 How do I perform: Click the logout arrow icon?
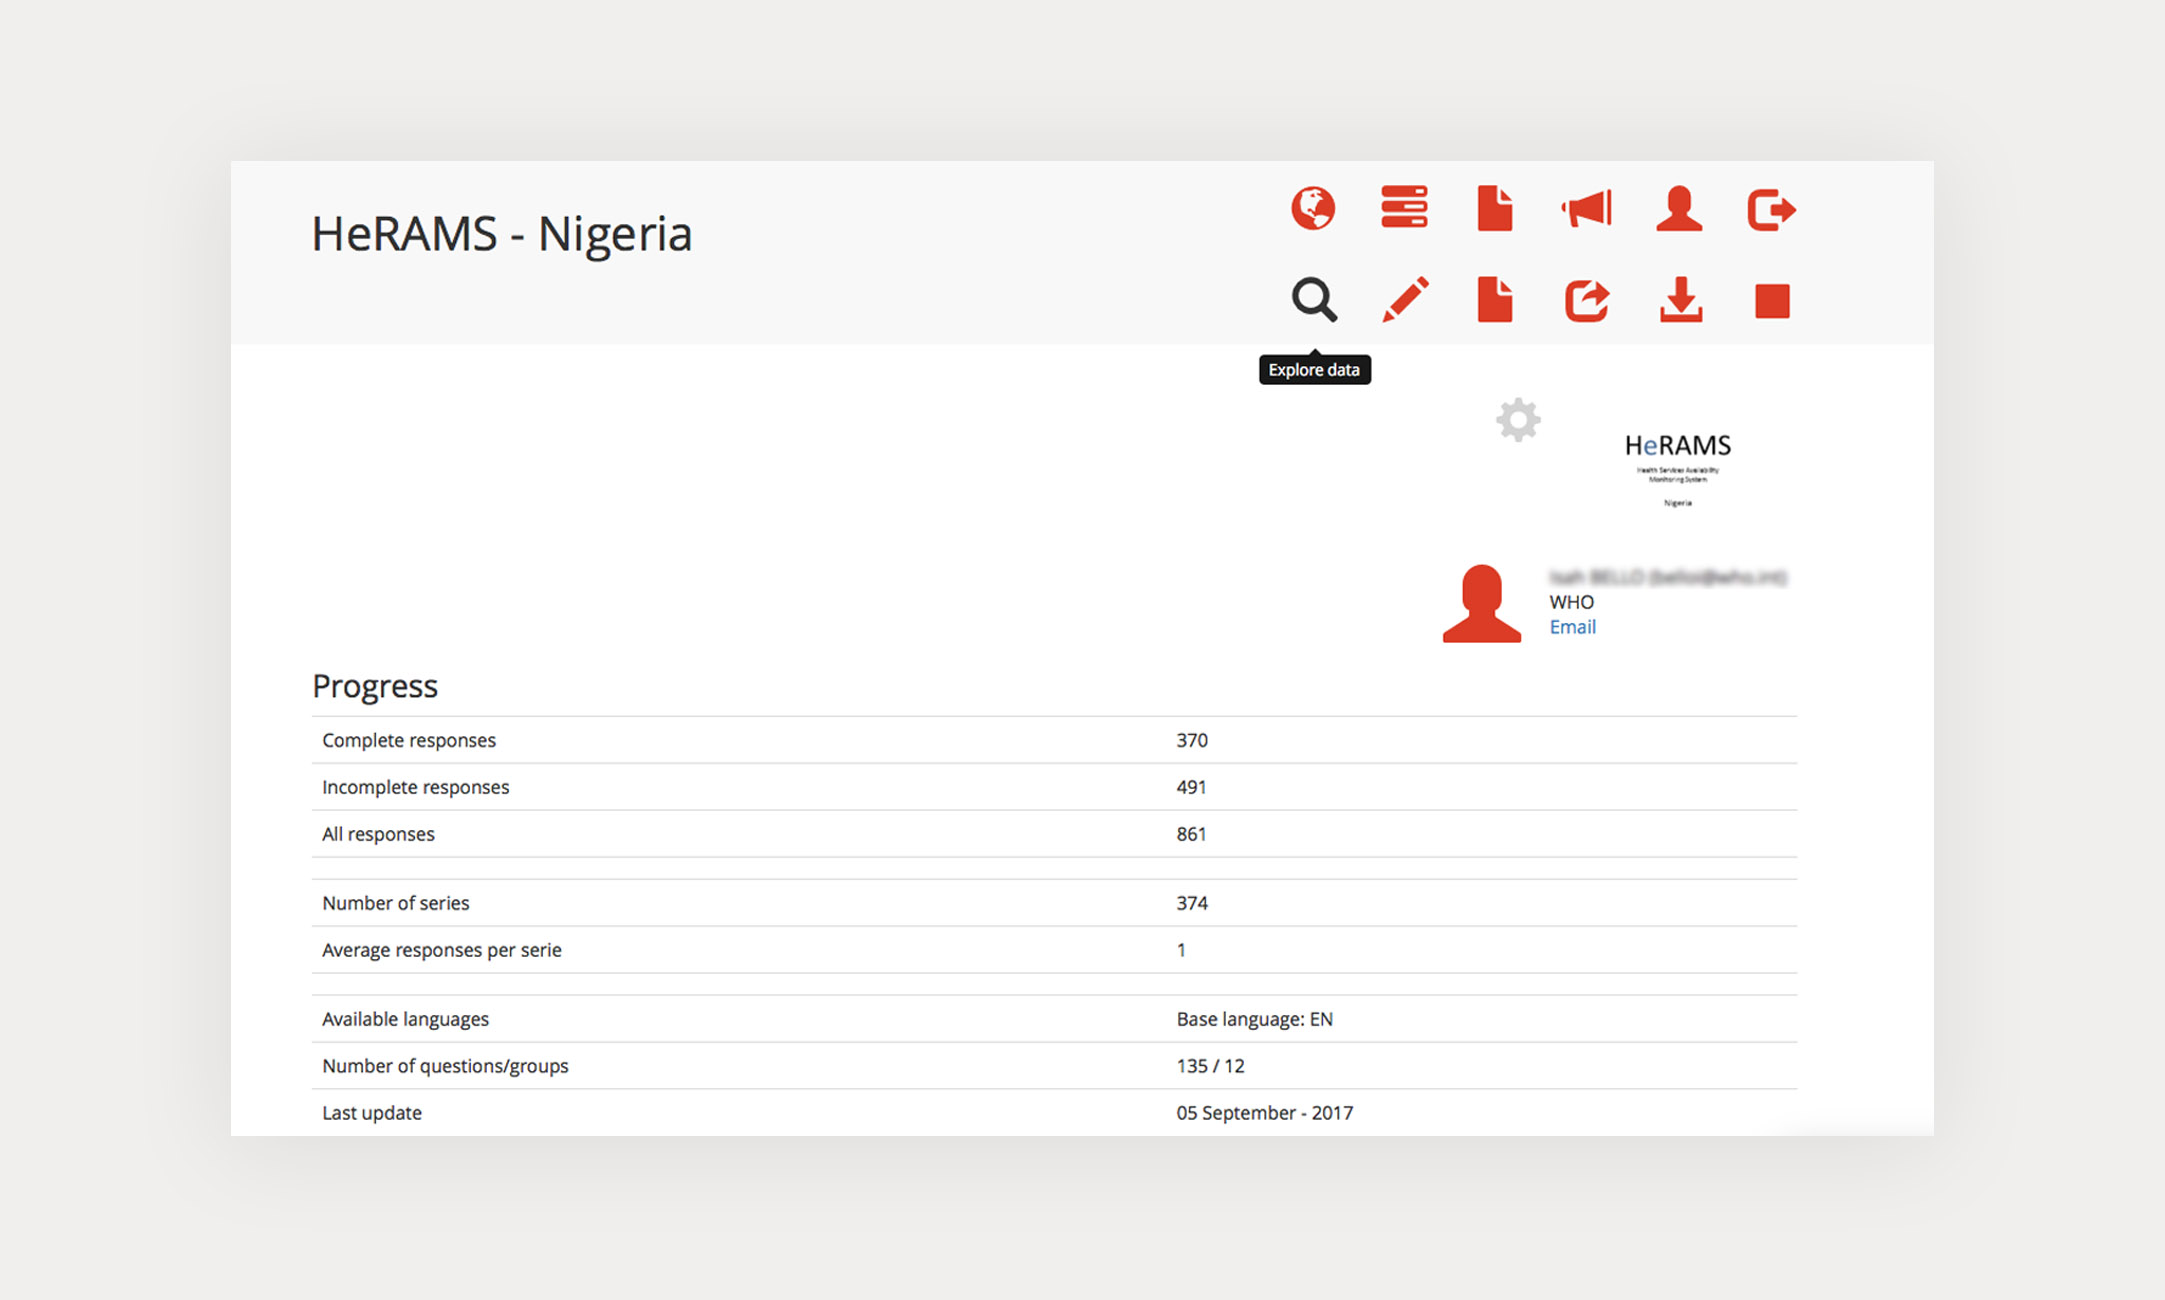tap(1771, 210)
